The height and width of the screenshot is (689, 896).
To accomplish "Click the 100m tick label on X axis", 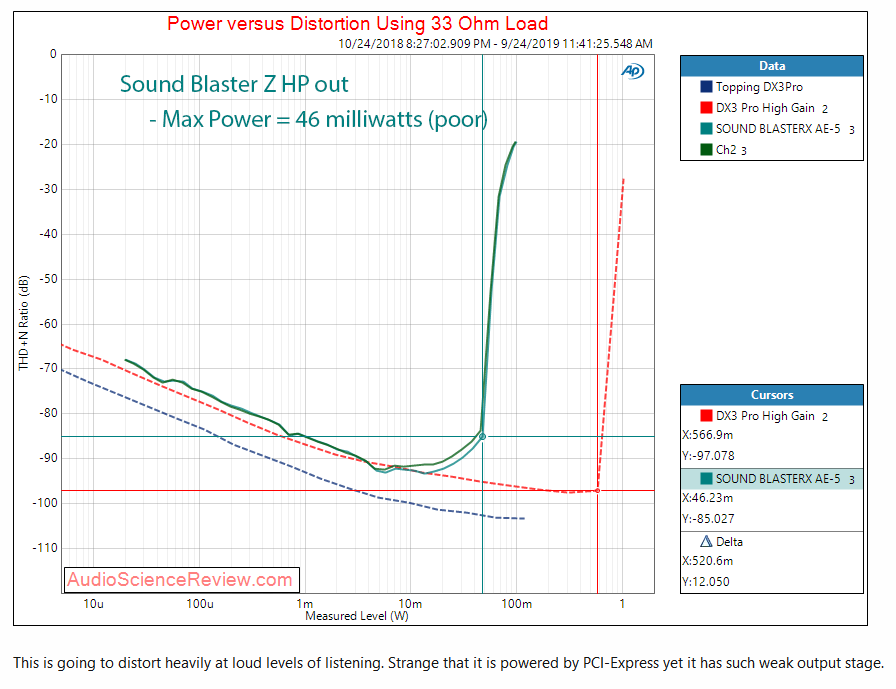I will (x=516, y=604).
